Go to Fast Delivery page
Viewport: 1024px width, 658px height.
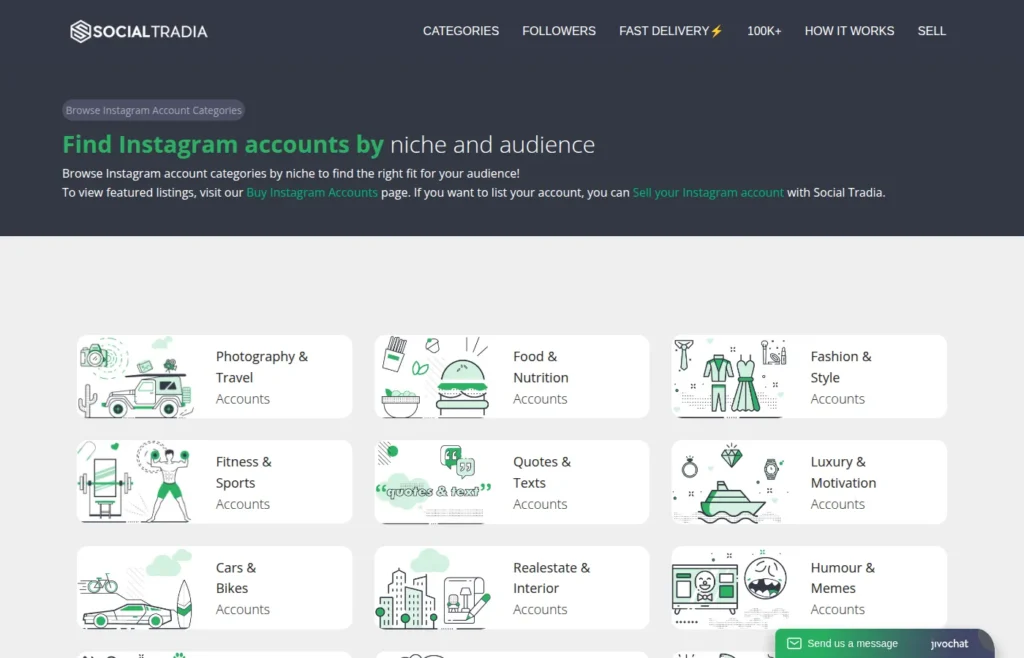[x=671, y=31]
